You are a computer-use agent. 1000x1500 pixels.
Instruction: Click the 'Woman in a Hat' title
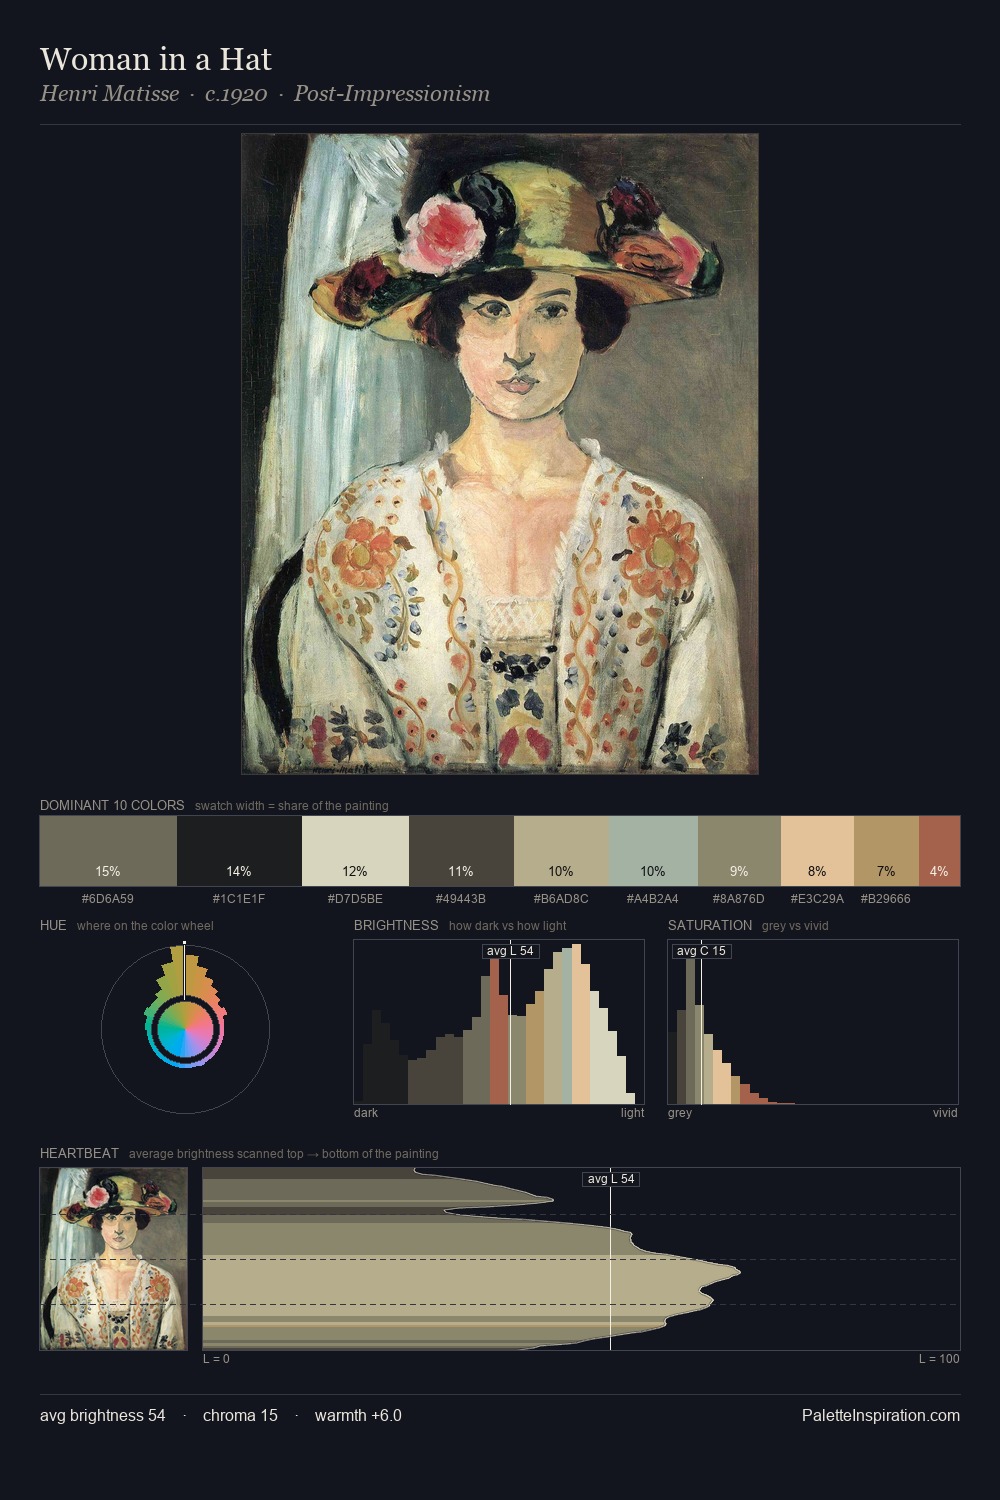[156, 59]
